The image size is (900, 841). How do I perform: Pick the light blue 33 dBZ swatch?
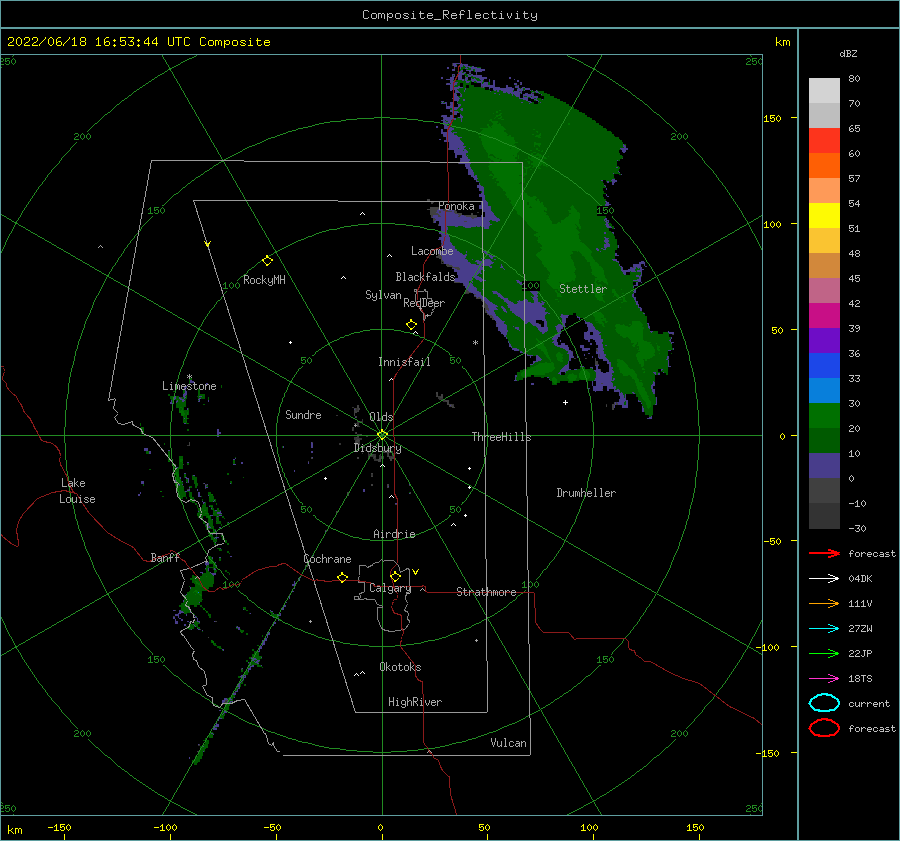(824, 390)
